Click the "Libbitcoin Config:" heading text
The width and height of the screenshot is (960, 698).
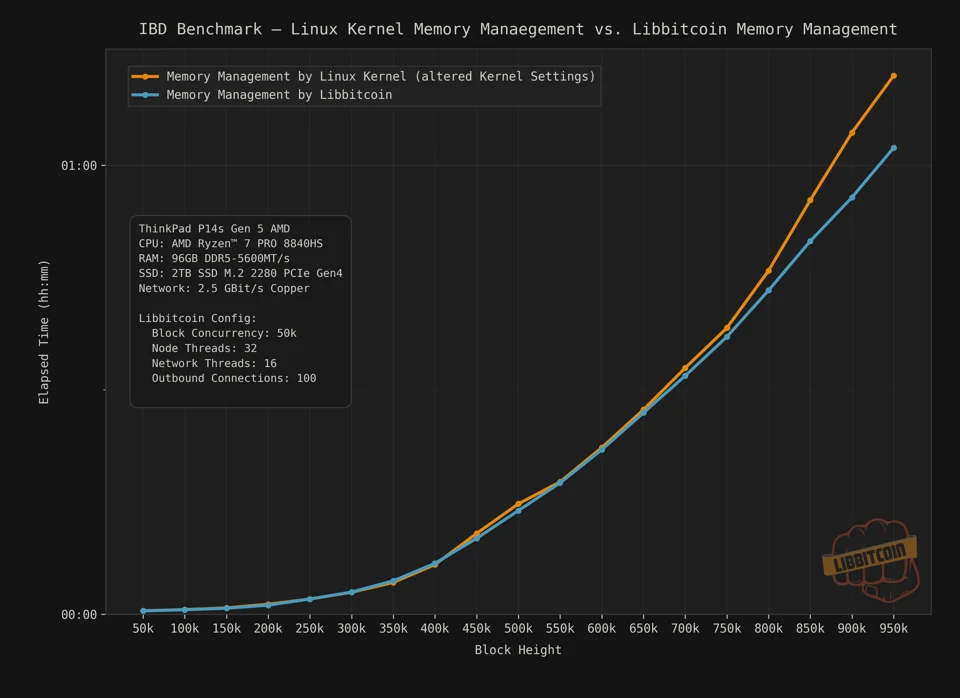198,318
